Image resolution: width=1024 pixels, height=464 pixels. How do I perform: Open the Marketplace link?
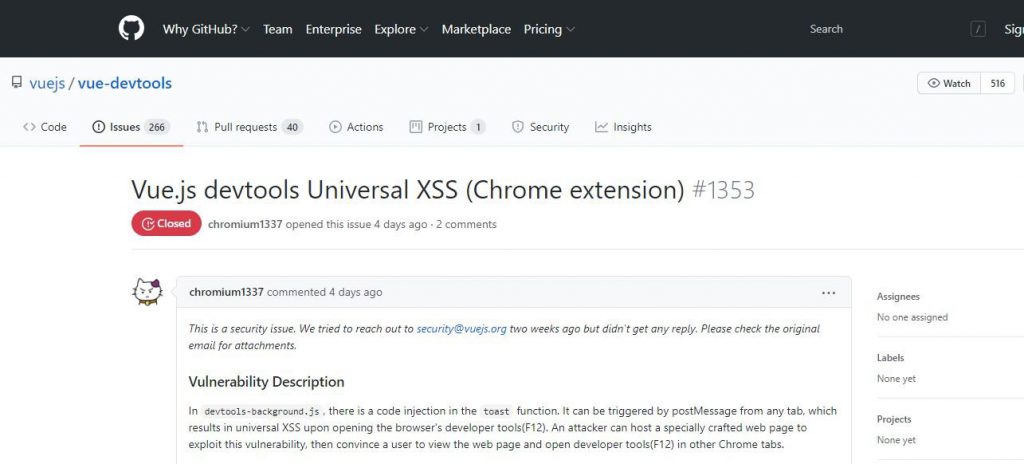coord(476,29)
